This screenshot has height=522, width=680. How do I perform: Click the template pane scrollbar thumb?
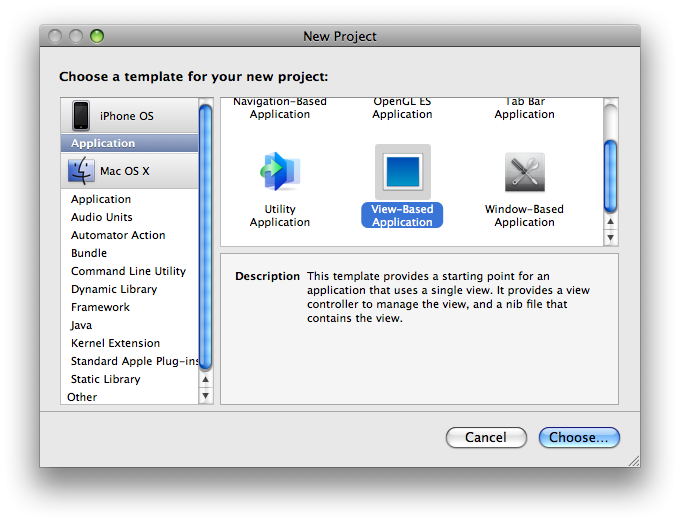(x=611, y=176)
